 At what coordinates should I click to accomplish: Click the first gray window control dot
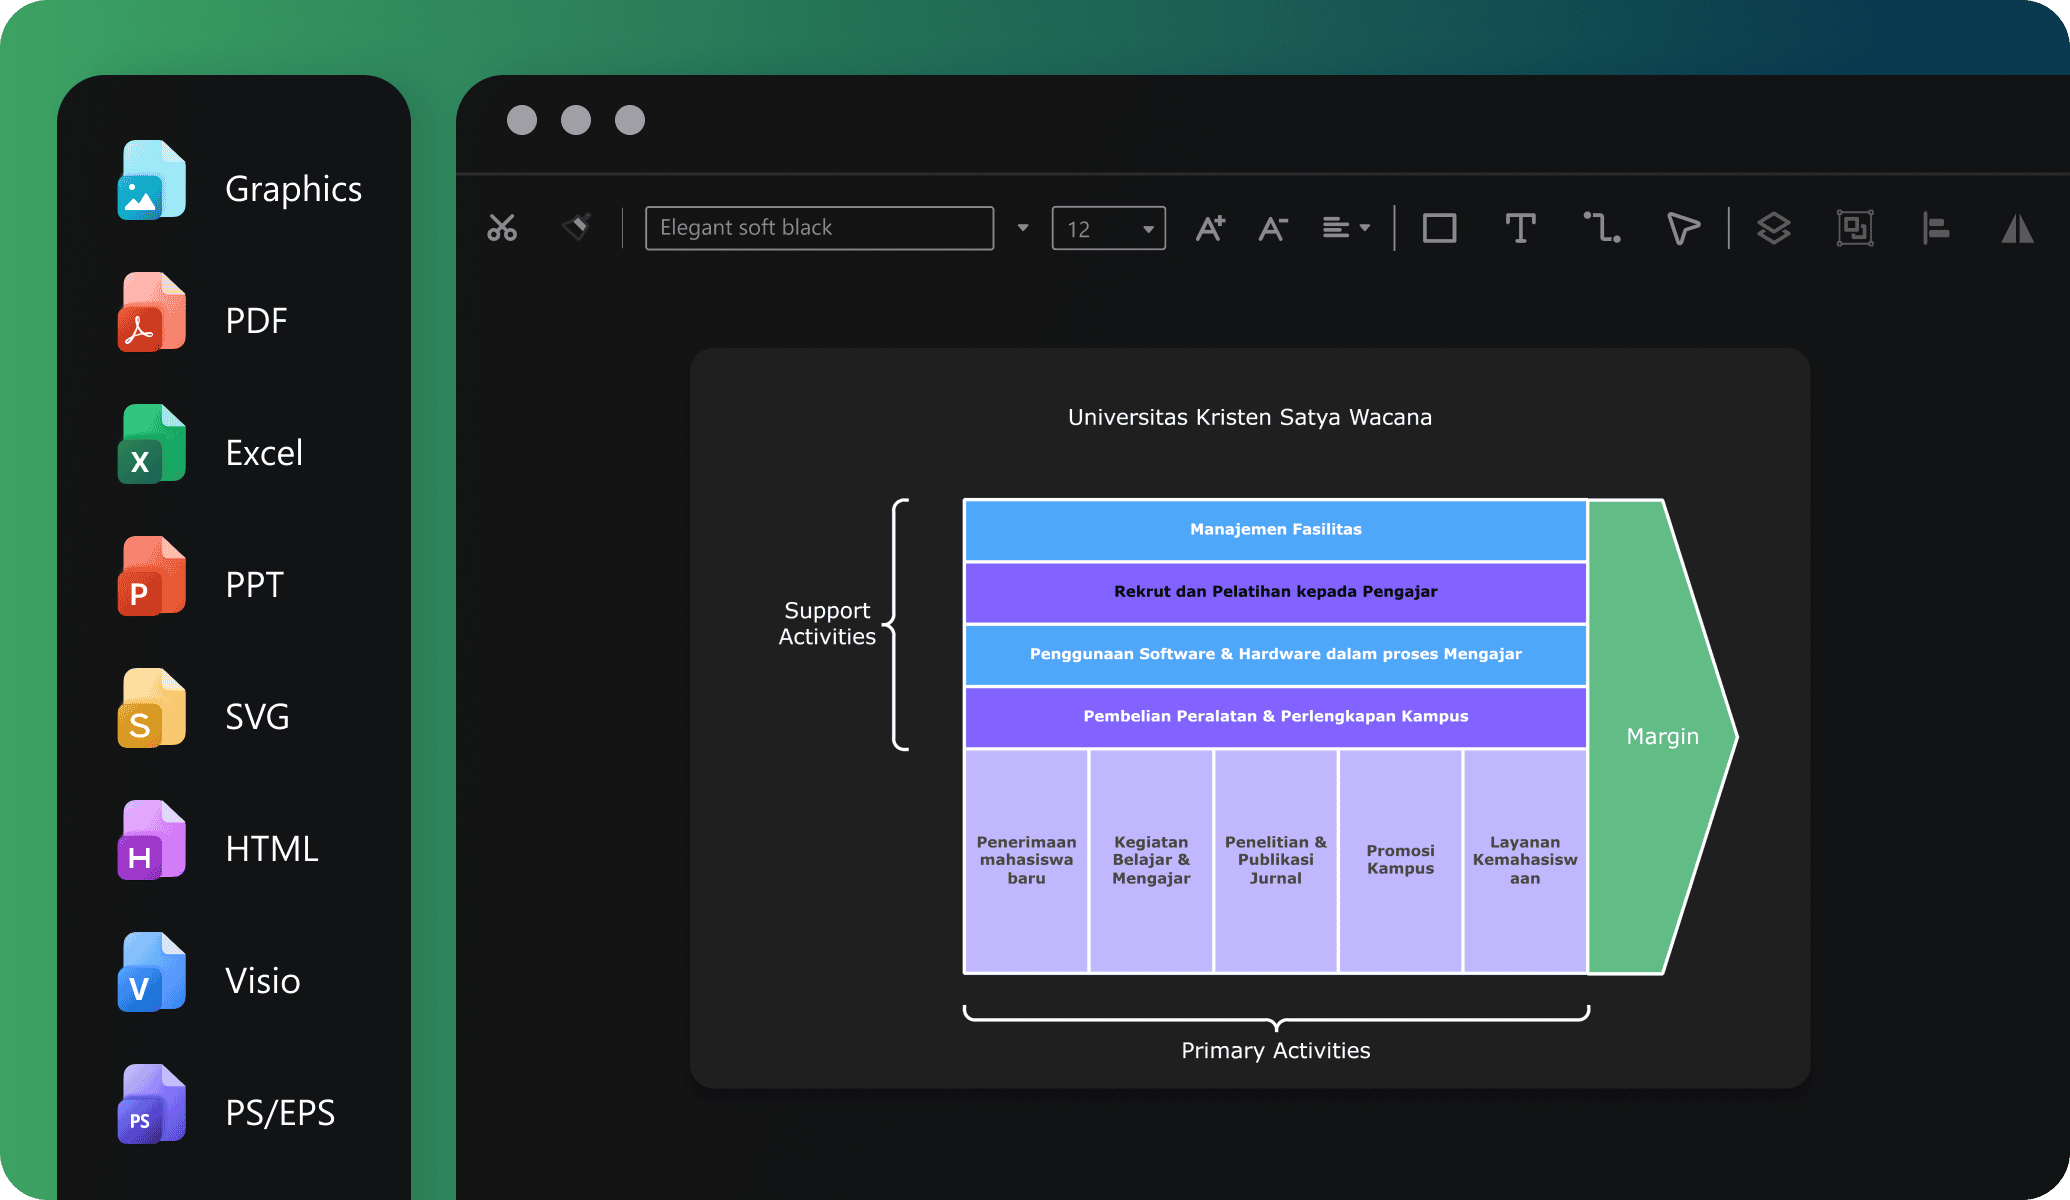coord(522,120)
